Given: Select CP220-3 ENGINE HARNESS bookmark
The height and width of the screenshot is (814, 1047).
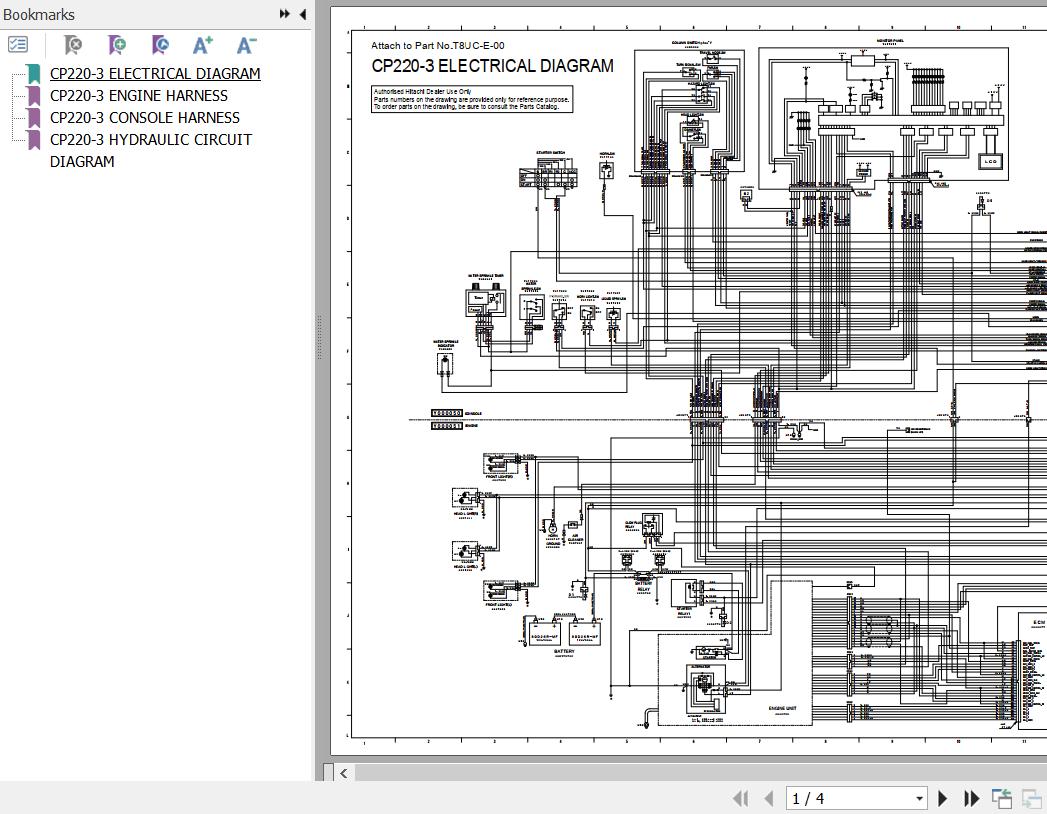Looking at the screenshot, I should pos(139,96).
